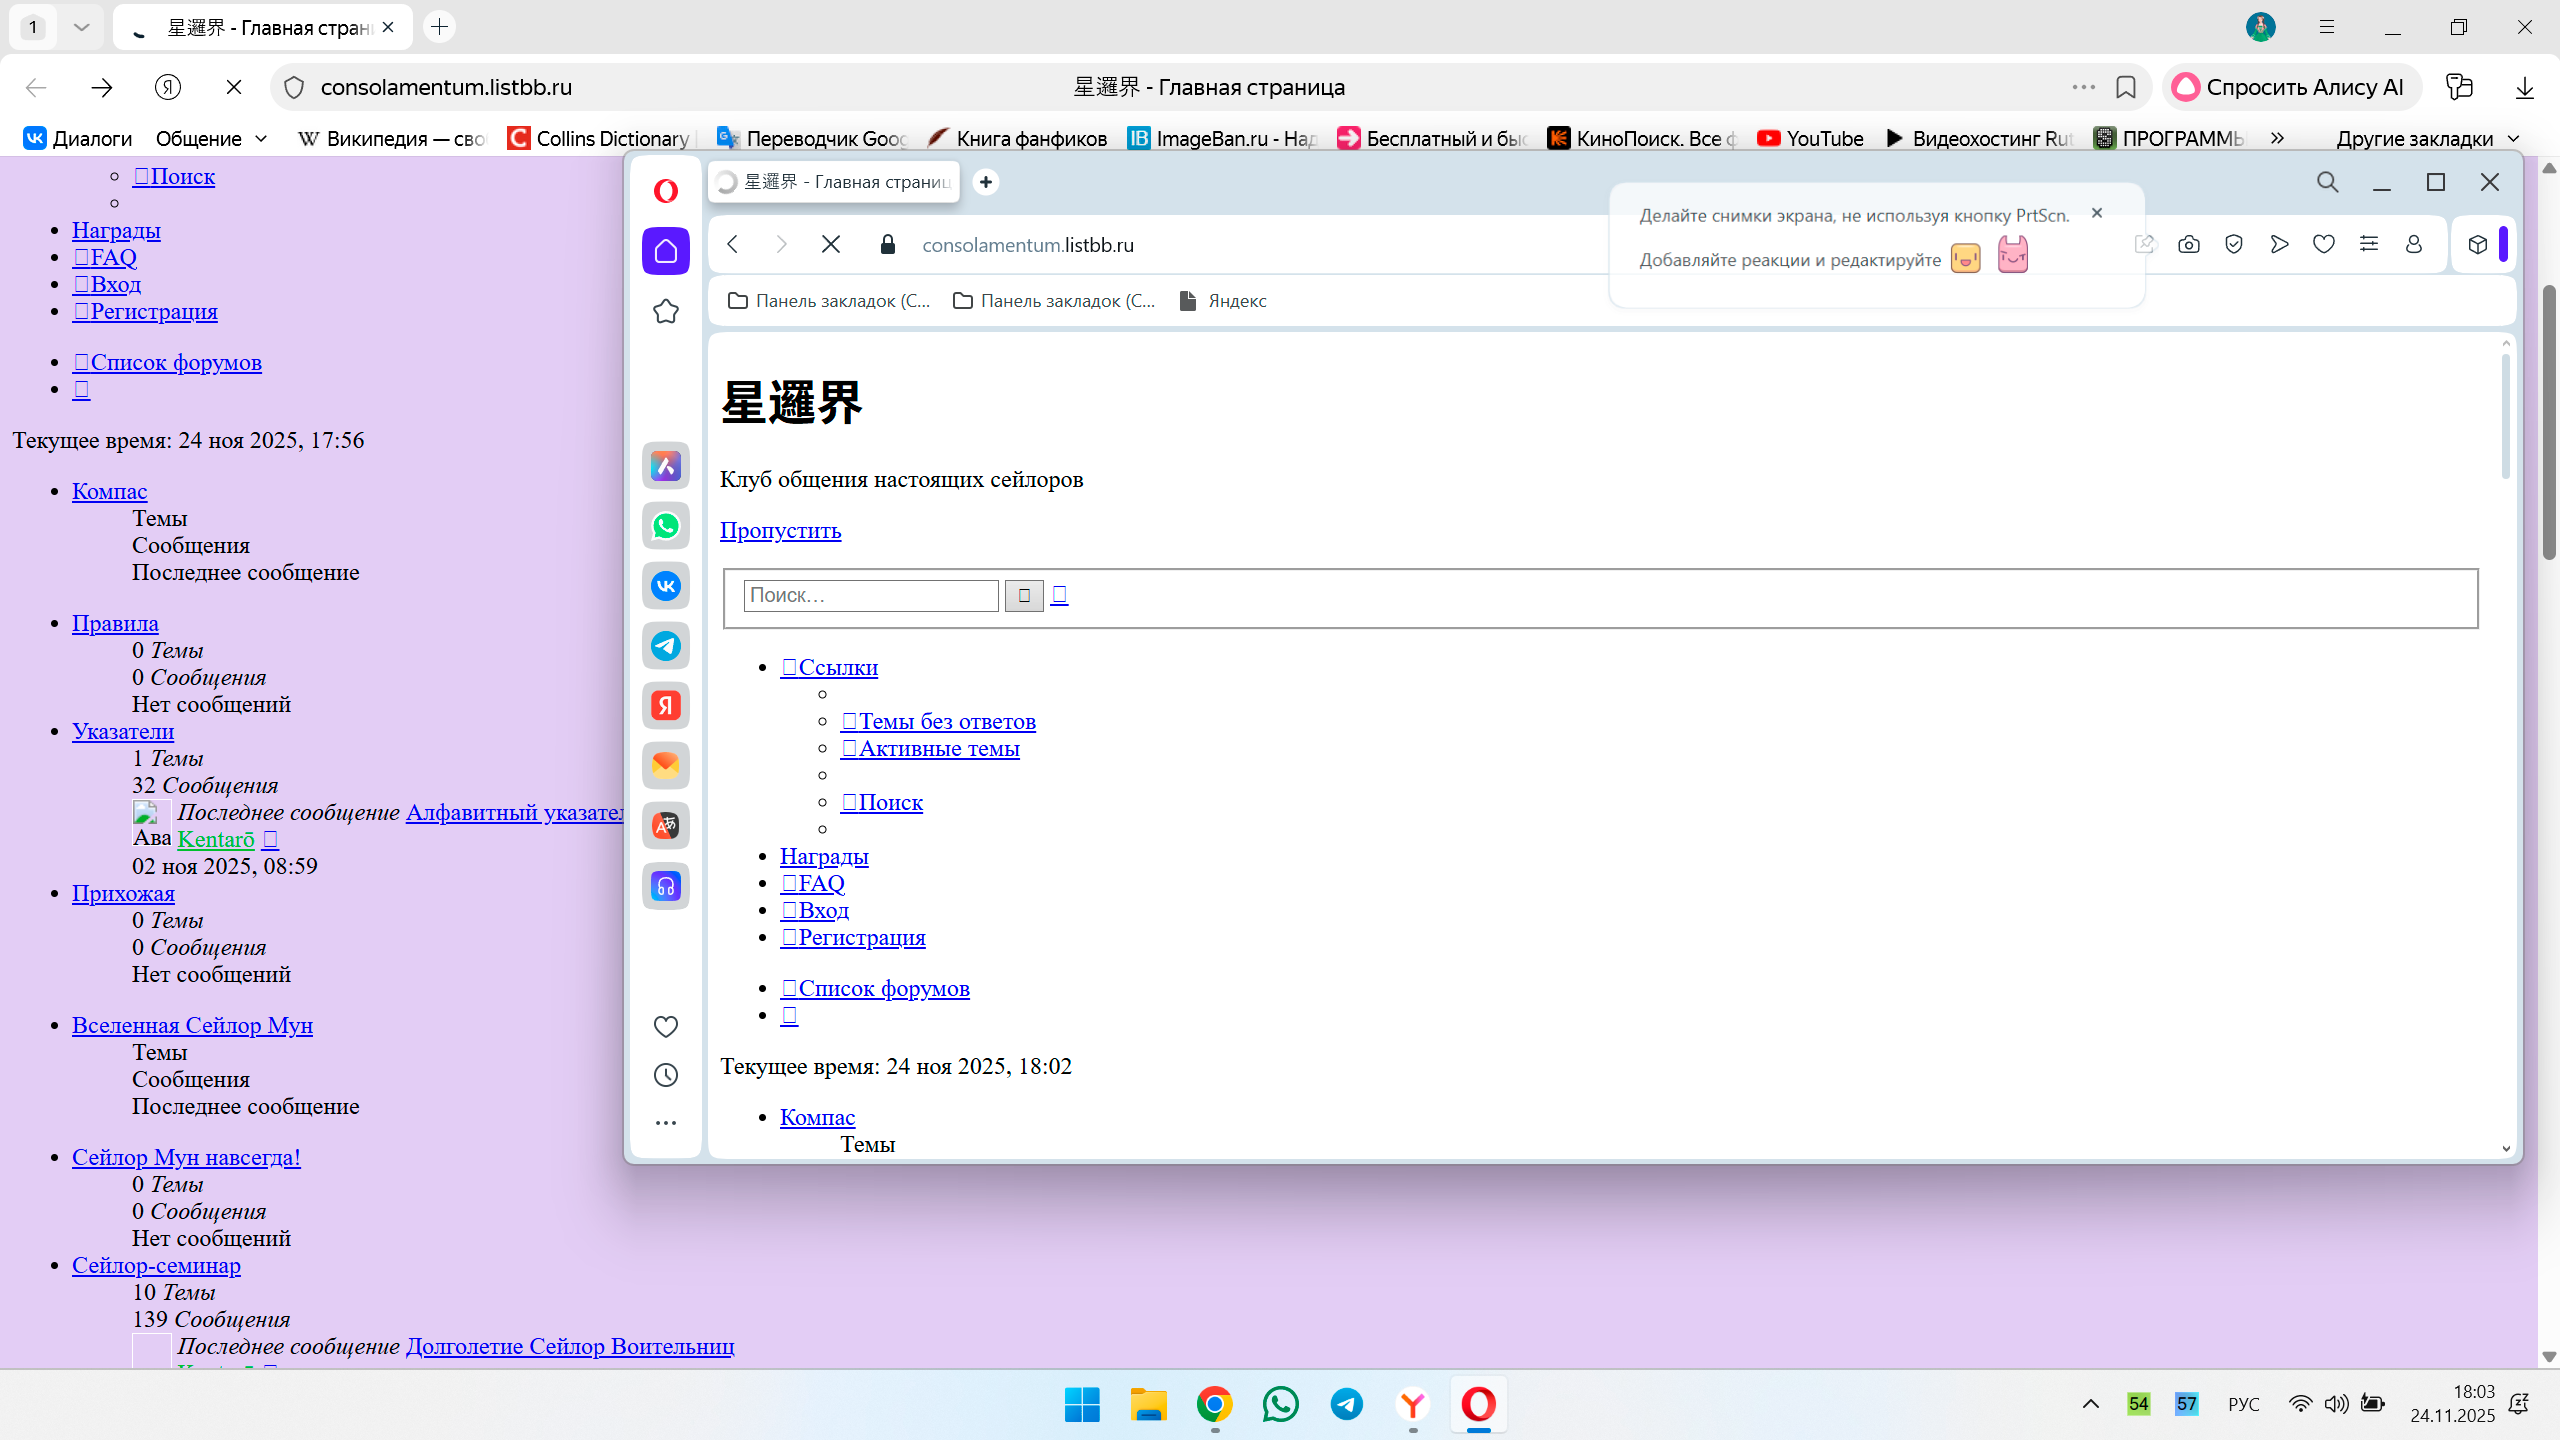
Task: Switch to the 星遷界 tab in Opera
Action: 834,182
